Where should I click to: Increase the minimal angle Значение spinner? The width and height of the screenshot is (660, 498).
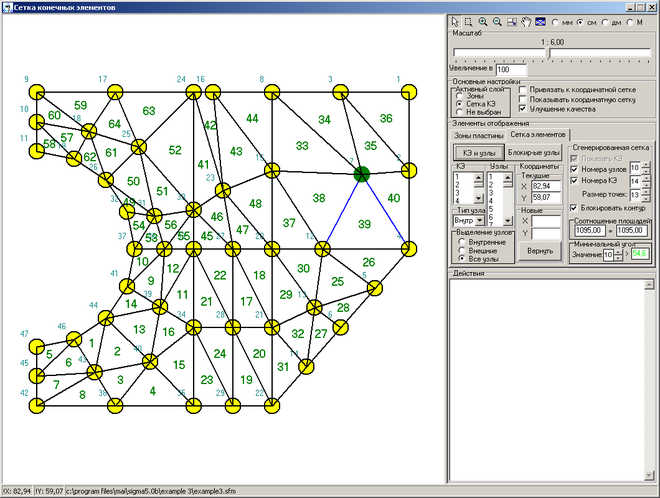tap(618, 252)
